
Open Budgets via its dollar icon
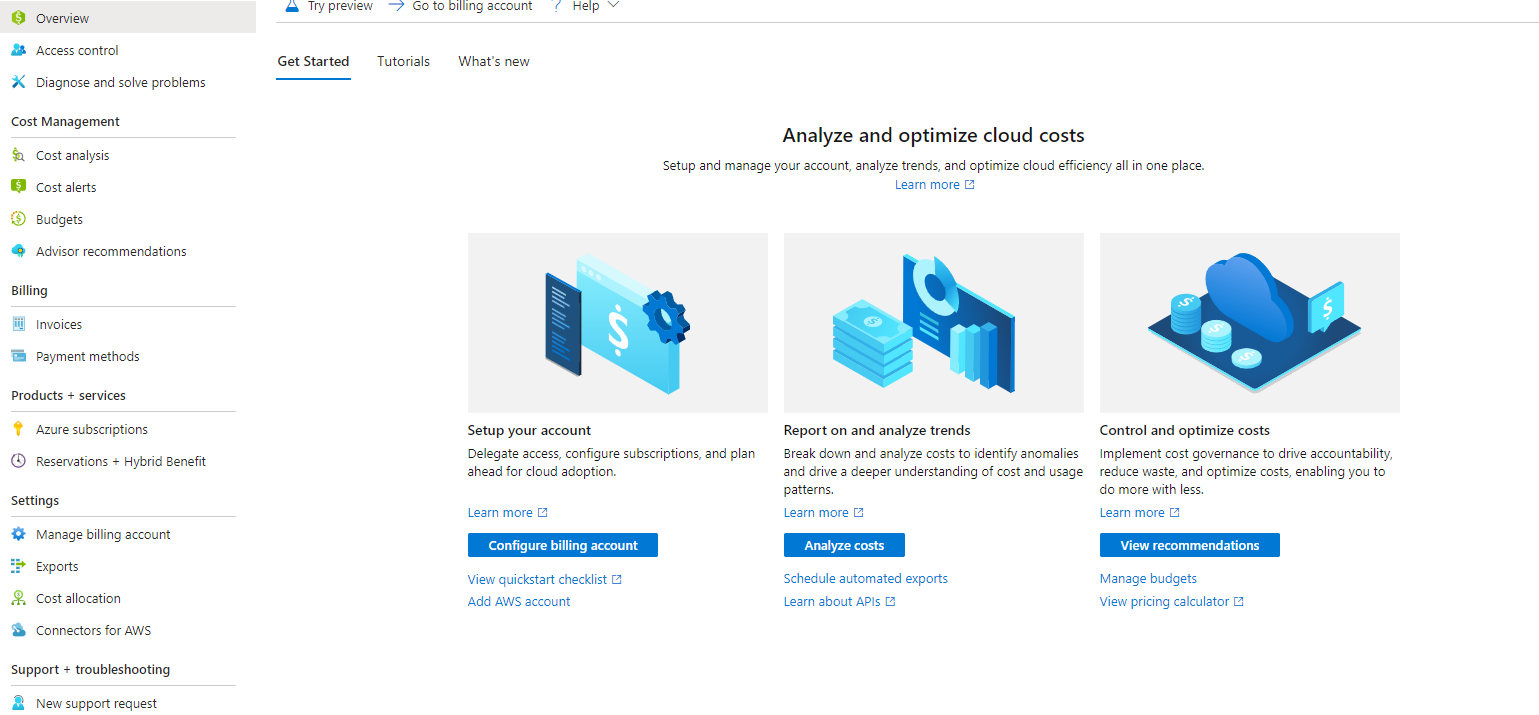pyautogui.click(x=18, y=219)
